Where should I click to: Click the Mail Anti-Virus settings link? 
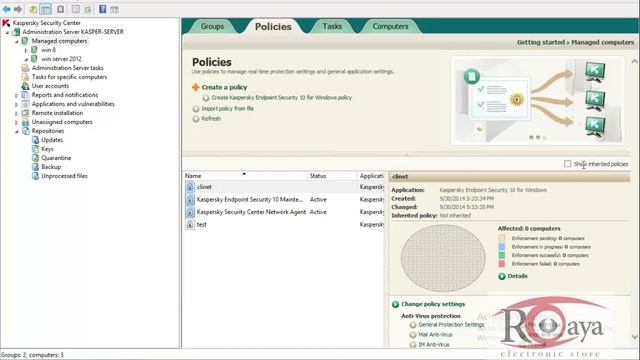(x=435, y=335)
